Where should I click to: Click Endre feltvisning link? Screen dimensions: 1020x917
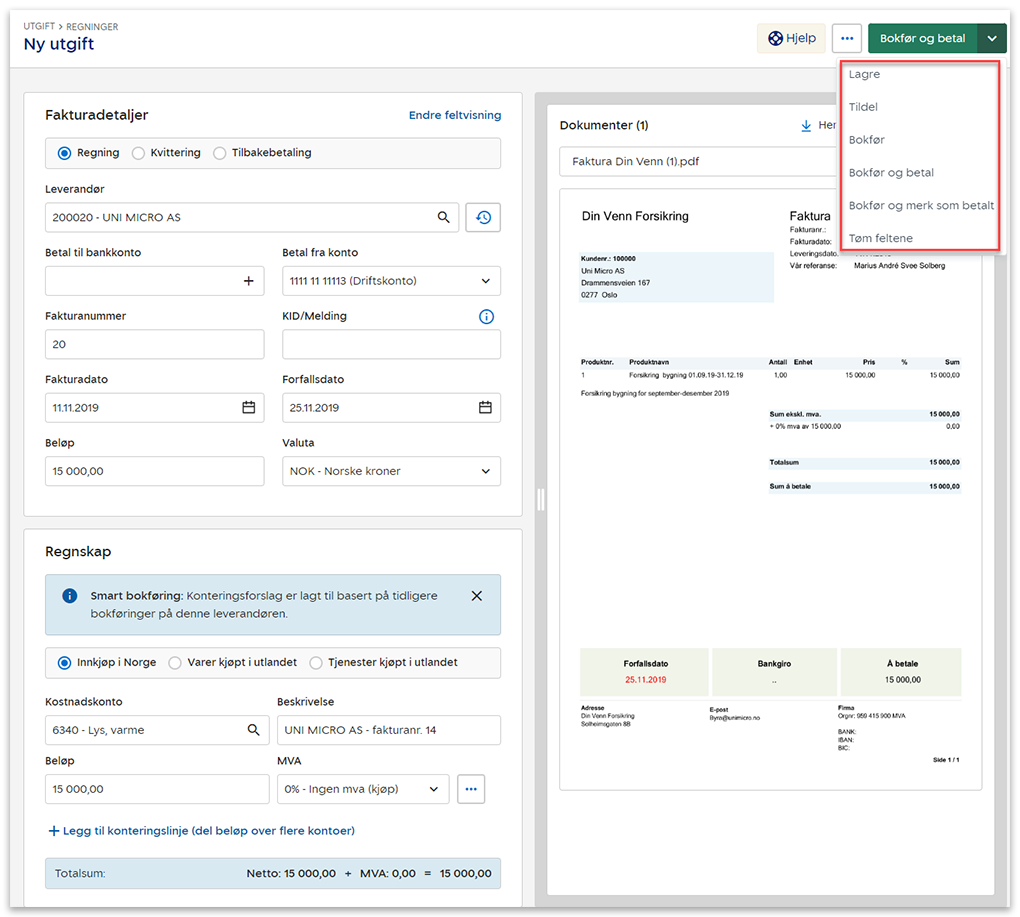(x=454, y=115)
